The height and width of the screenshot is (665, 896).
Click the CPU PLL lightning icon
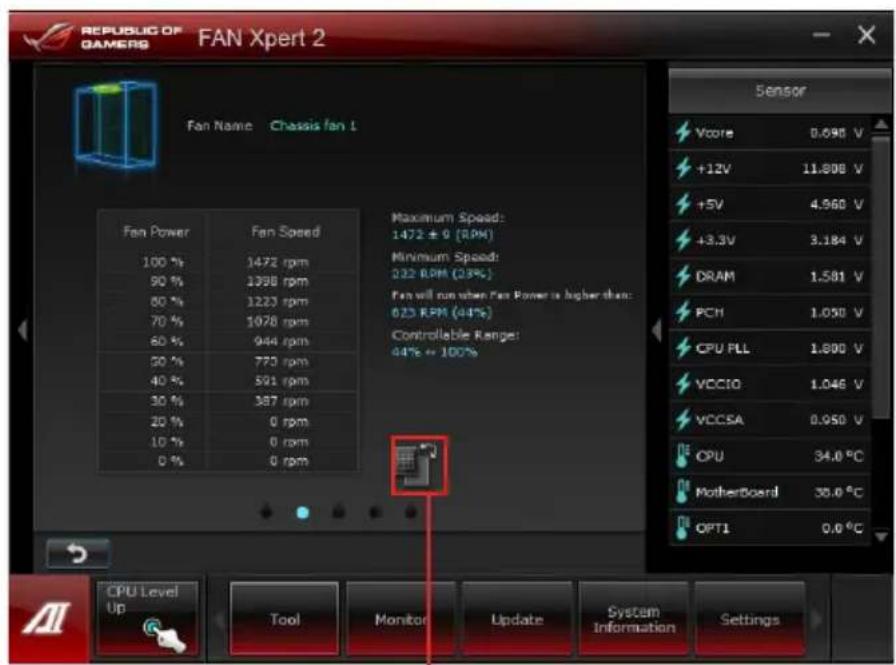pyautogui.click(x=683, y=348)
